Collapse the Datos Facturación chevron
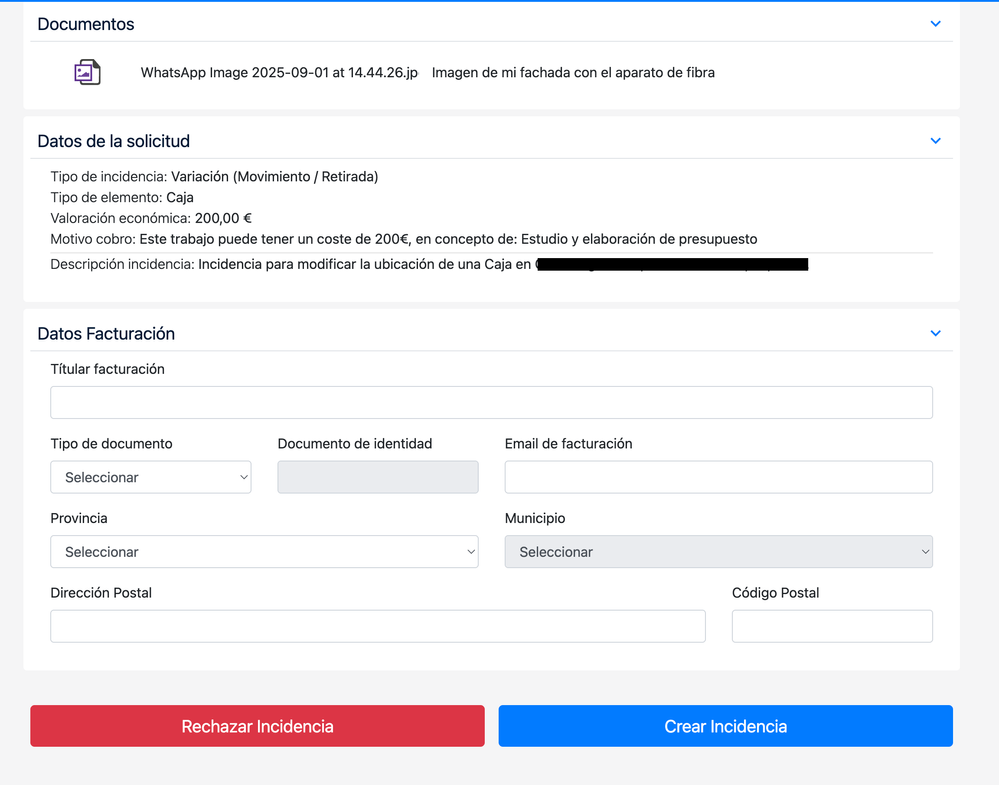999x785 pixels. pyautogui.click(x=935, y=333)
